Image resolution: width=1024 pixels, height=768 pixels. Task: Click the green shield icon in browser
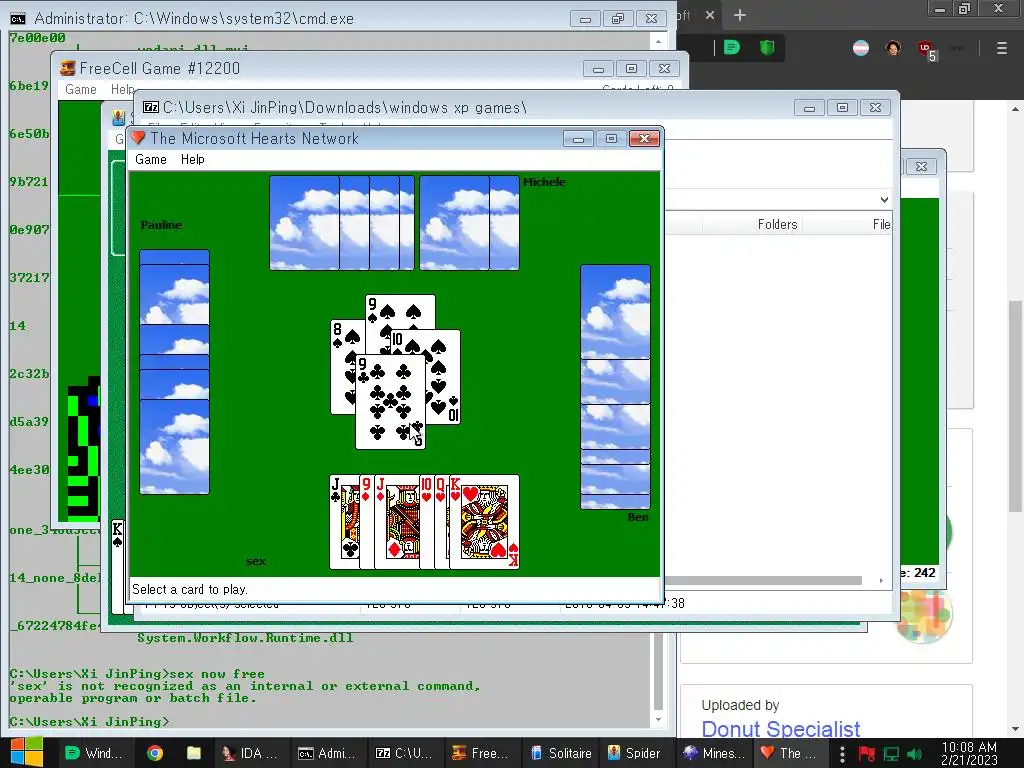(767, 47)
